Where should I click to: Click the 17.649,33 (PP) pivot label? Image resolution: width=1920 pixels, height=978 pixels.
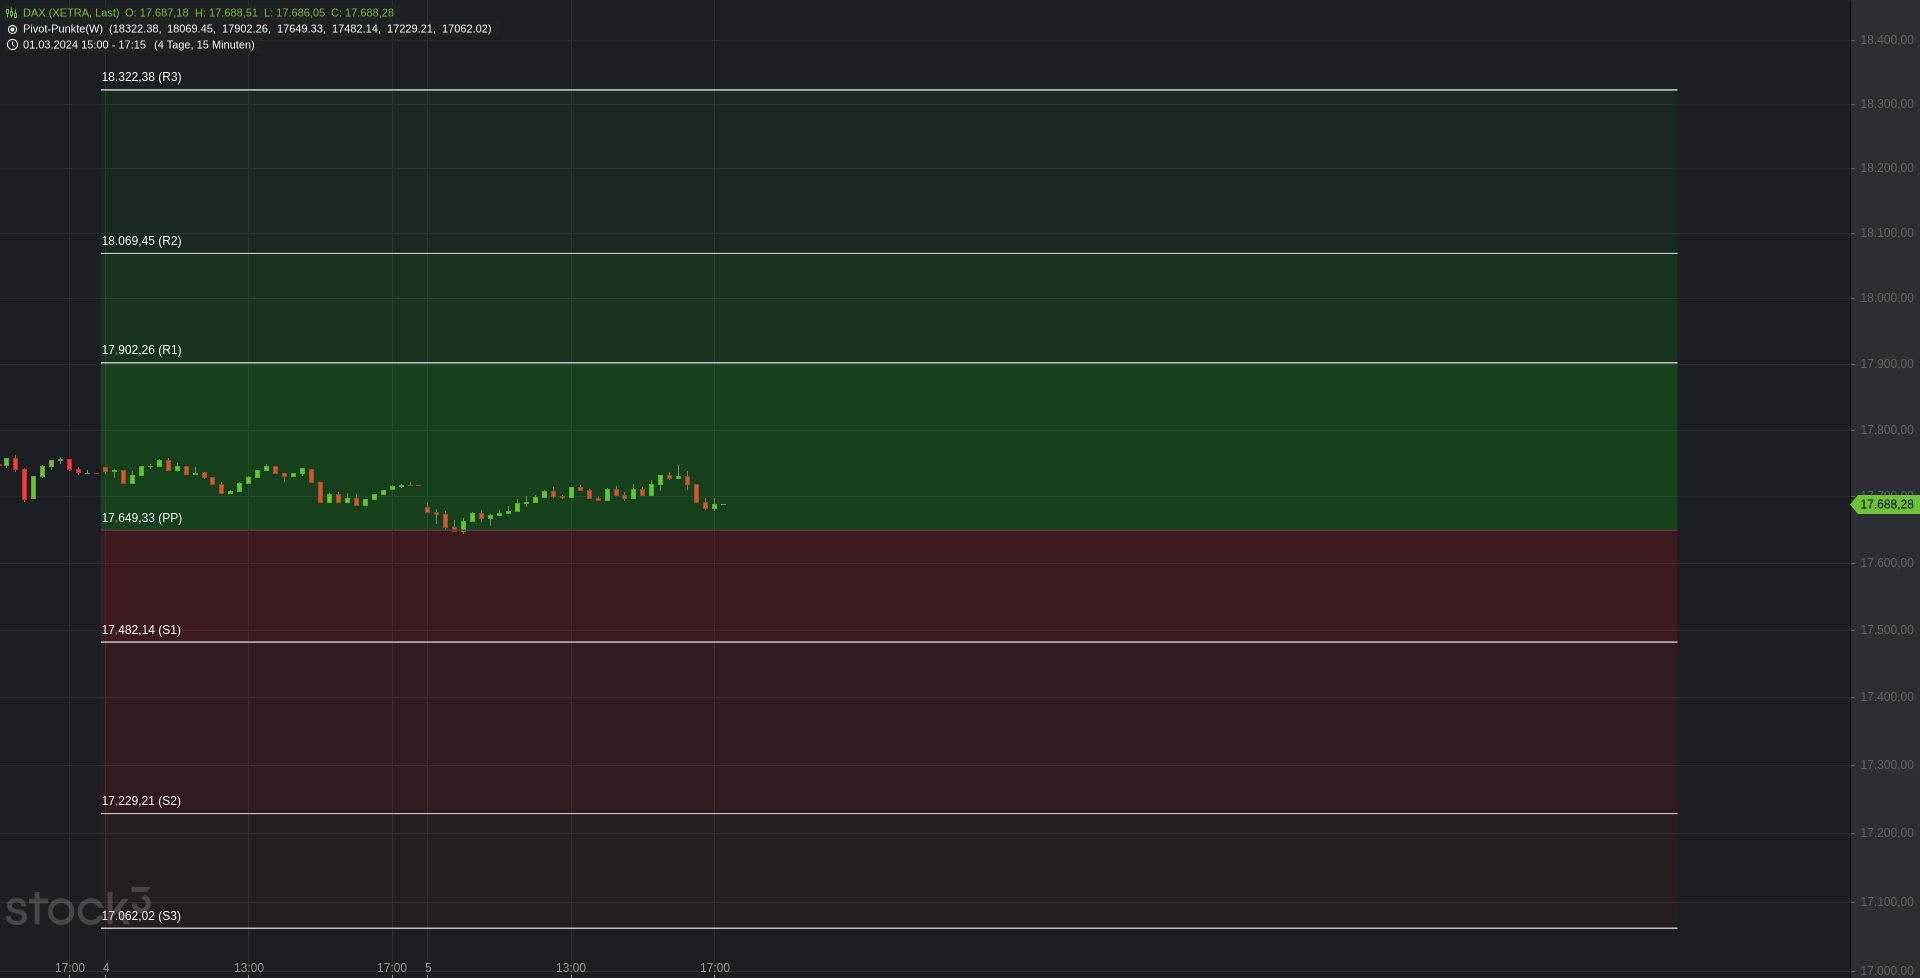pyautogui.click(x=141, y=518)
